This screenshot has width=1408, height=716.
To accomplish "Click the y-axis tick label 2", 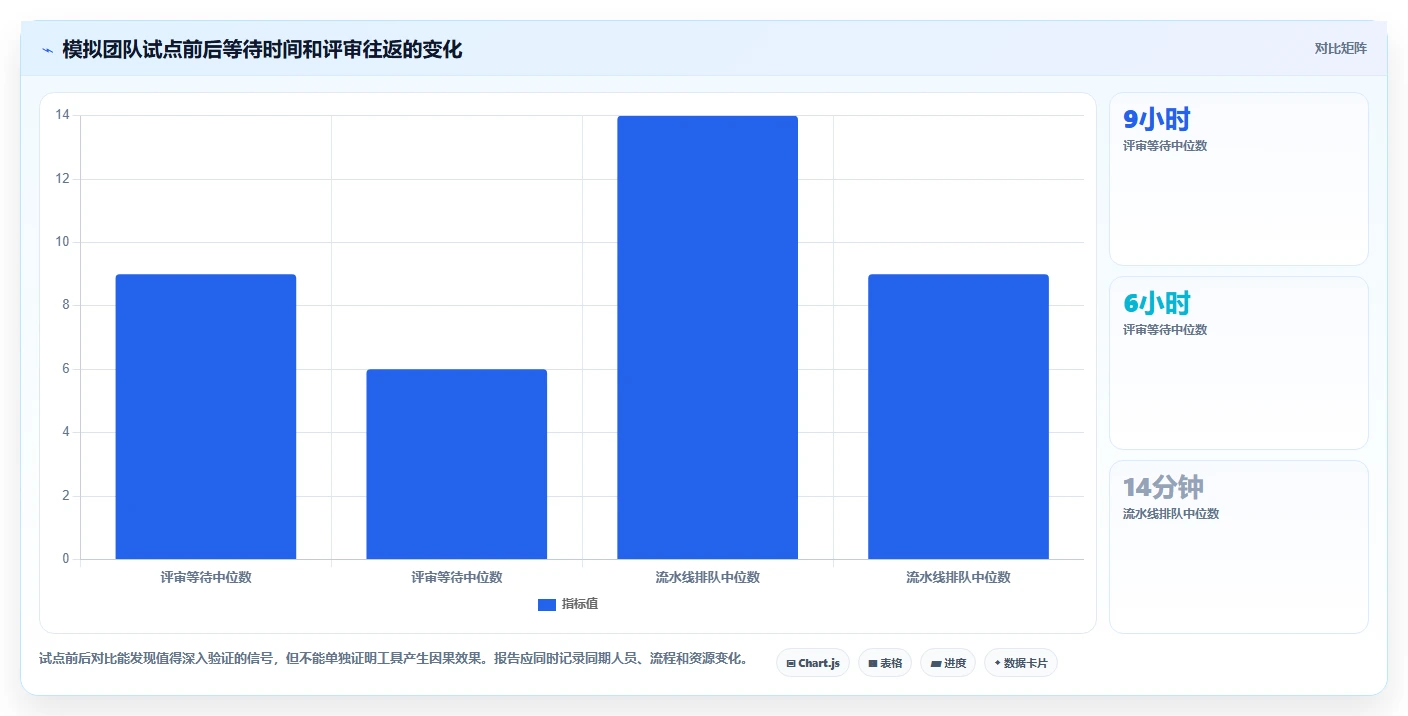I will point(66,496).
